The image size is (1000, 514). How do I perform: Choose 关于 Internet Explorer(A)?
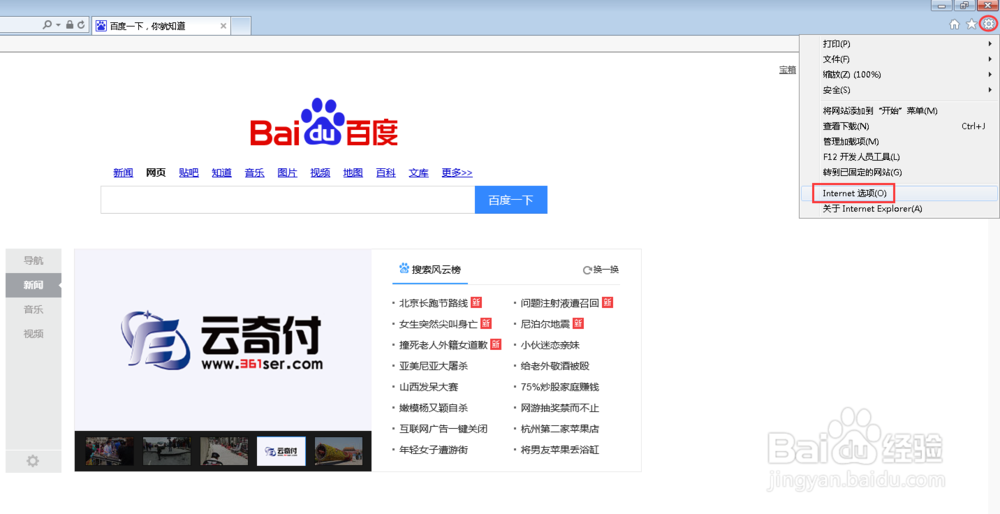pyautogui.click(x=899, y=209)
